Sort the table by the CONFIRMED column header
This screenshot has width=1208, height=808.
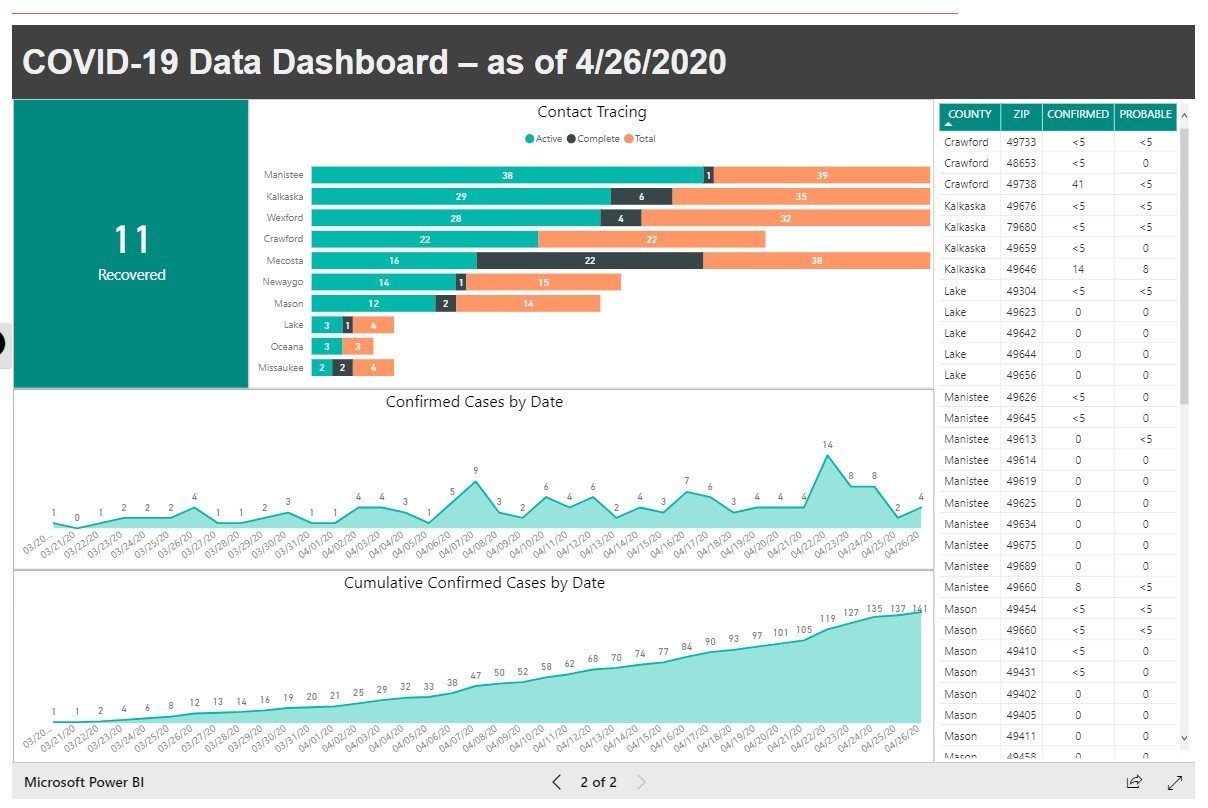(x=1077, y=116)
